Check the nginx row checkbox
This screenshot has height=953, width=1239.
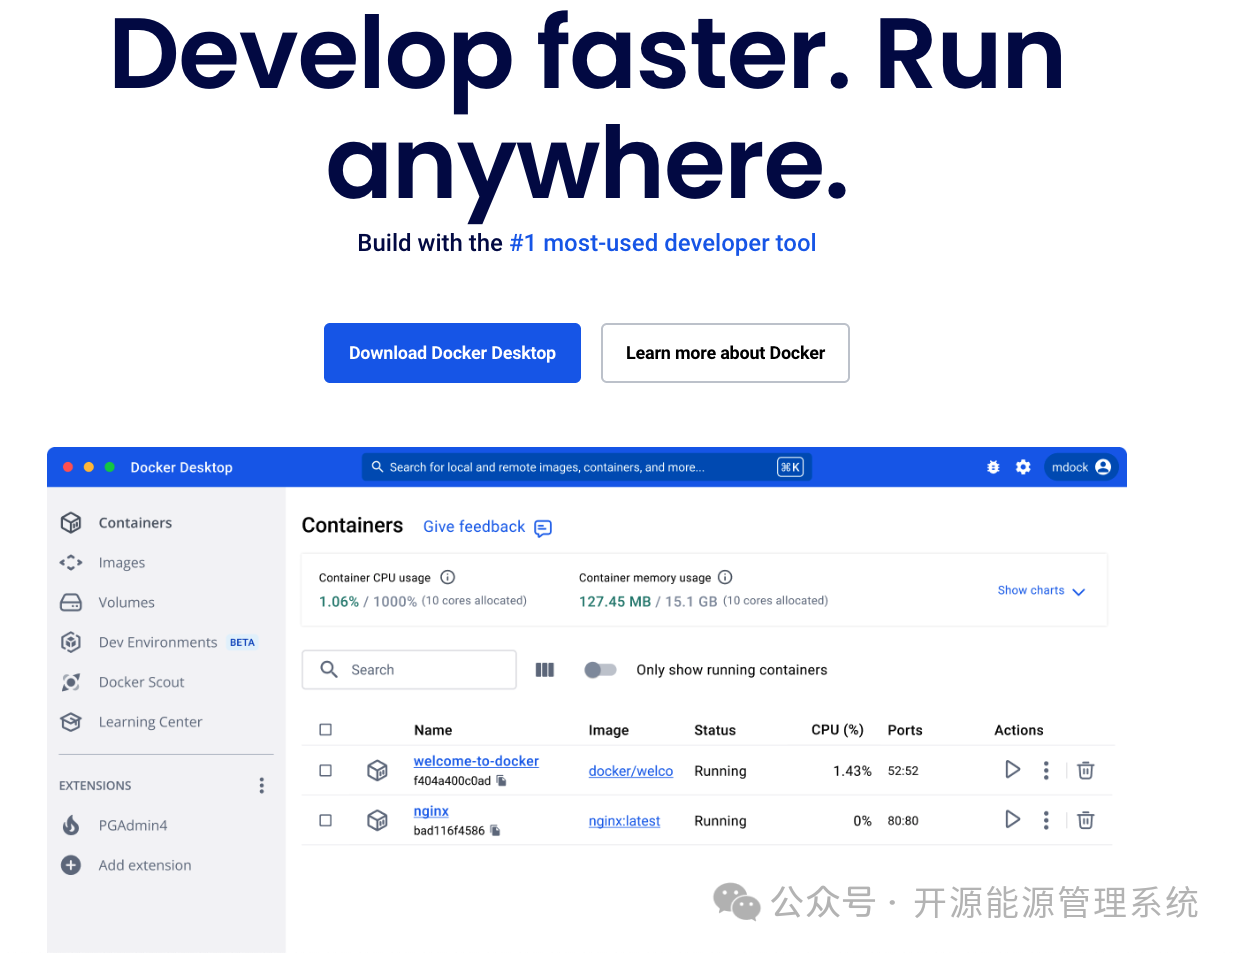[x=325, y=821]
